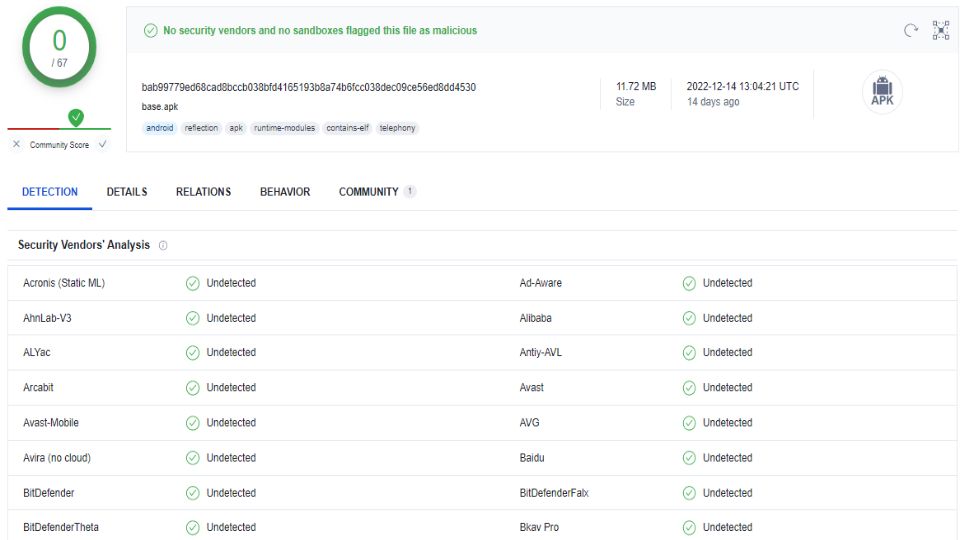Image resolution: width=960 pixels, height=540 pixels.
Task: Click the Ad-Aware vendor name
Action: tap(541, 283)
